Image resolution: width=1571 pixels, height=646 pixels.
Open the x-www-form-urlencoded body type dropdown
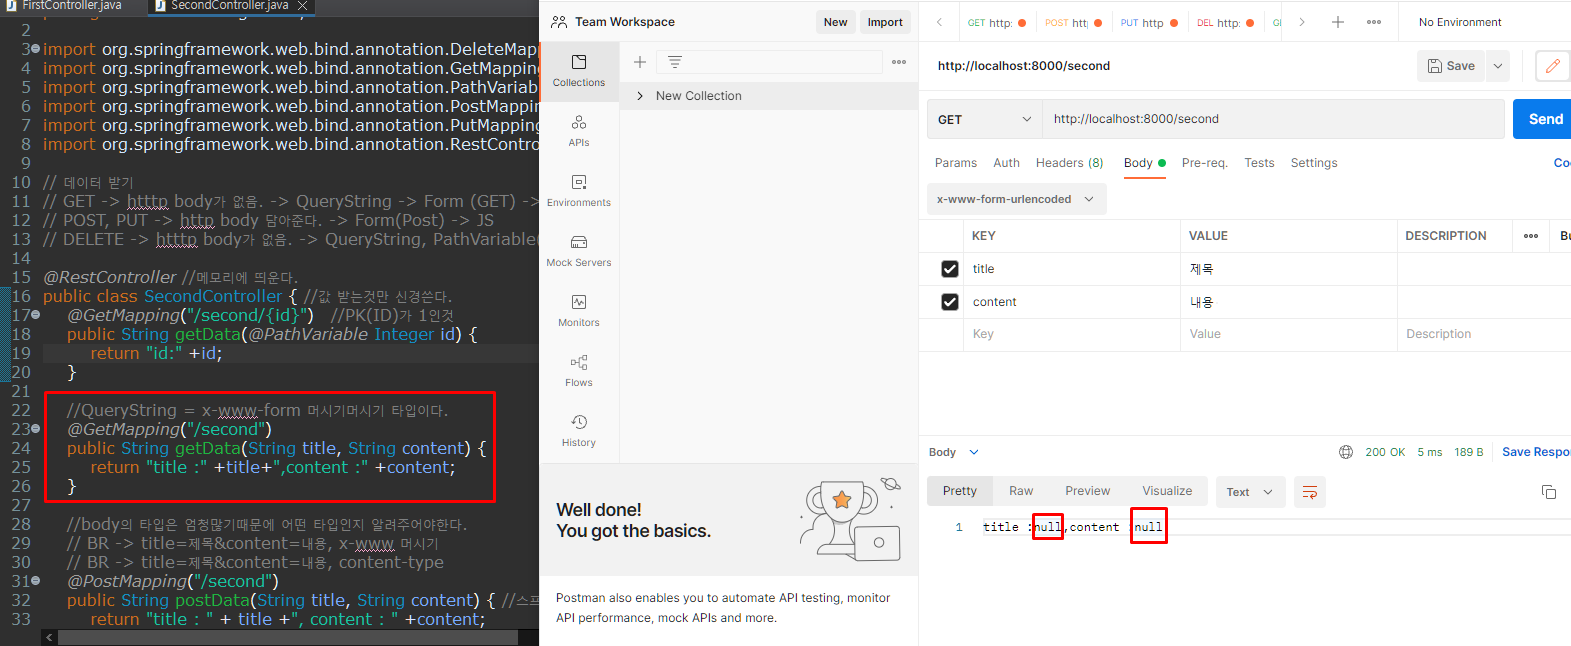click(1016, 199)
